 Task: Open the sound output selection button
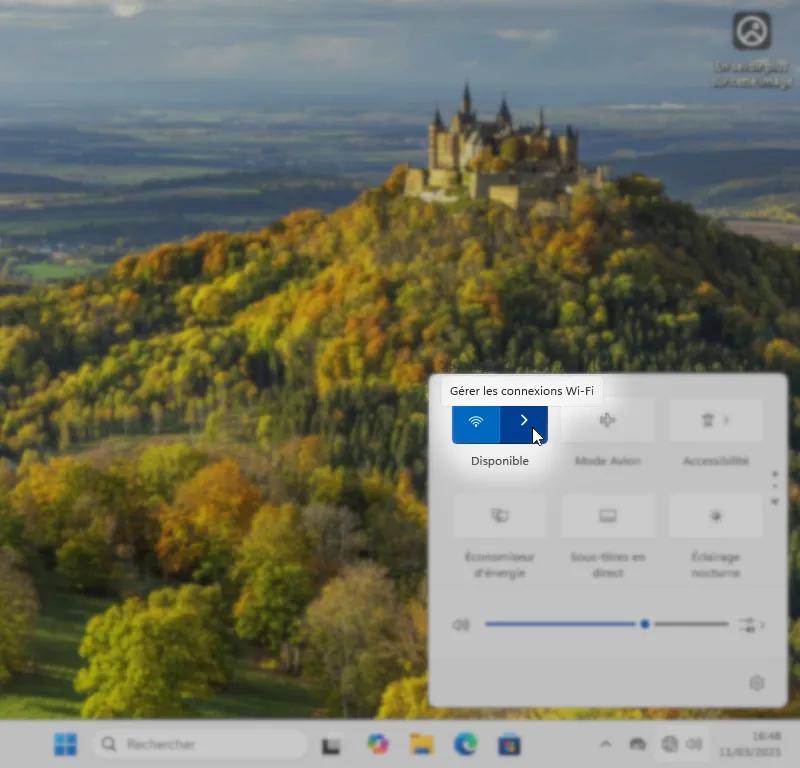coord(751,625)
